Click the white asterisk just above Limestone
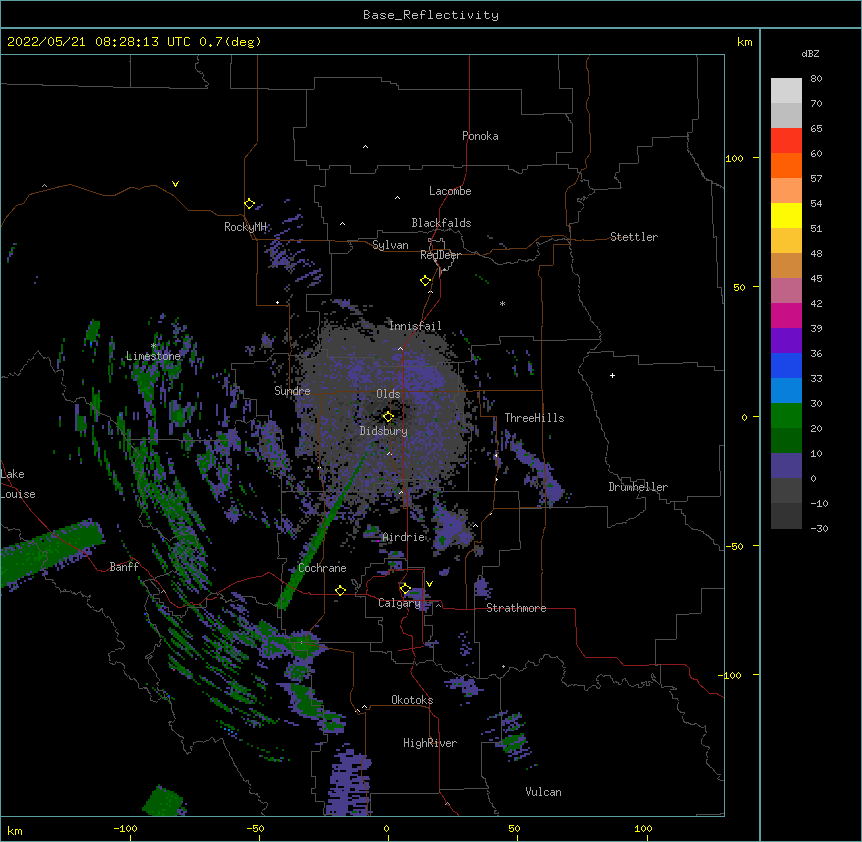The height and width of the screenshot is (842, 862). [153, 346]
